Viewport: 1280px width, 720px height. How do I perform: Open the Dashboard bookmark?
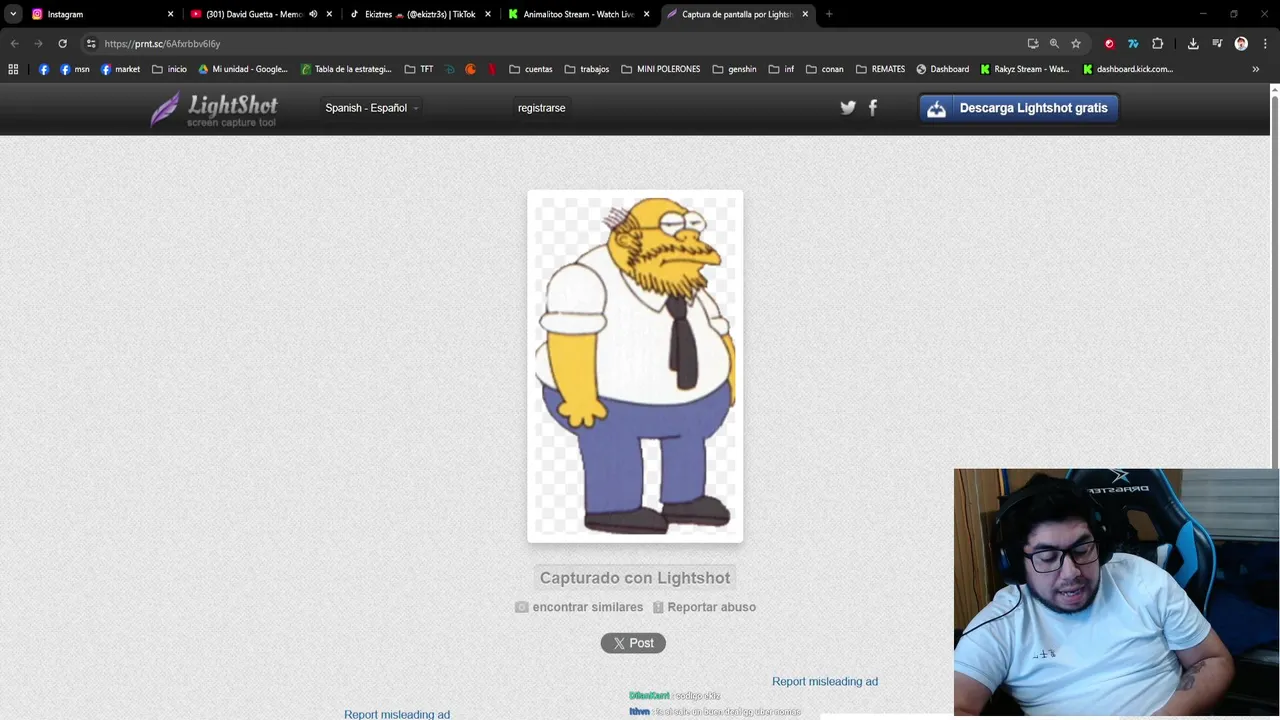pyautogui.click(x=943, y=69)
